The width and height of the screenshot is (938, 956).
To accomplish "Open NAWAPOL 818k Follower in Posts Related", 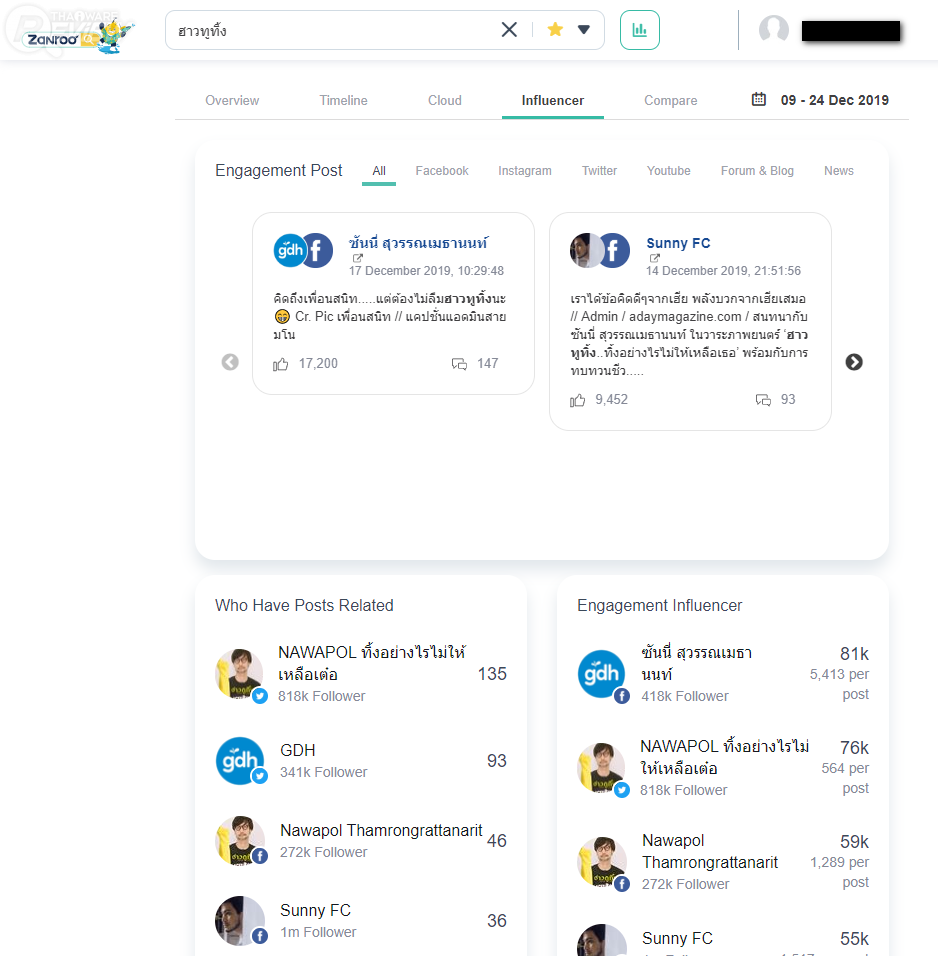I will (361, 674).
